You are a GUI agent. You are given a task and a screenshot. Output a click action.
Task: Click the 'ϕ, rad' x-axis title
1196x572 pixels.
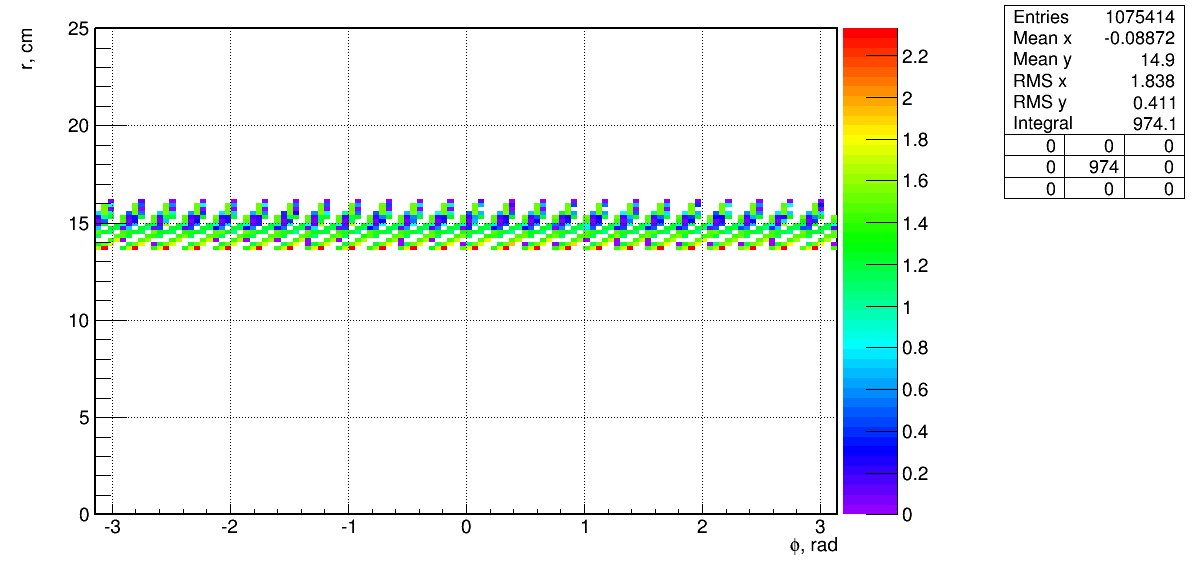click(x=813, y=545)
